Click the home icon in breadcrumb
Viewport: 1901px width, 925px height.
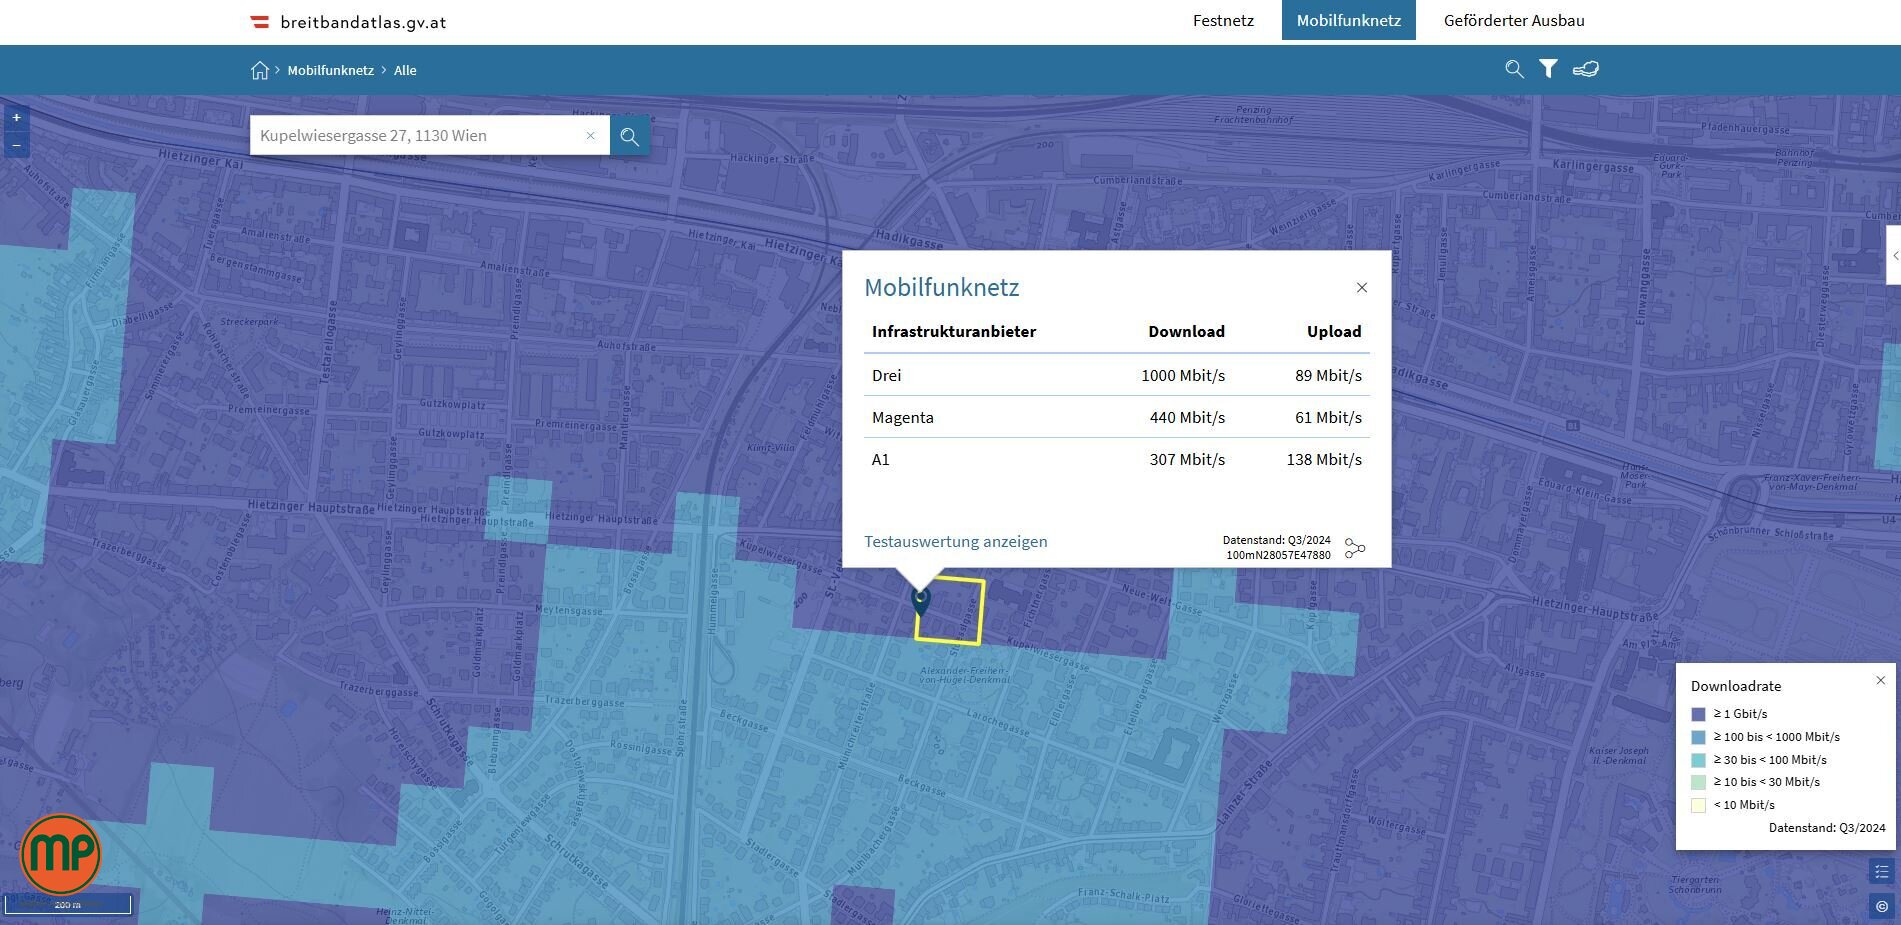click(260, 70)
